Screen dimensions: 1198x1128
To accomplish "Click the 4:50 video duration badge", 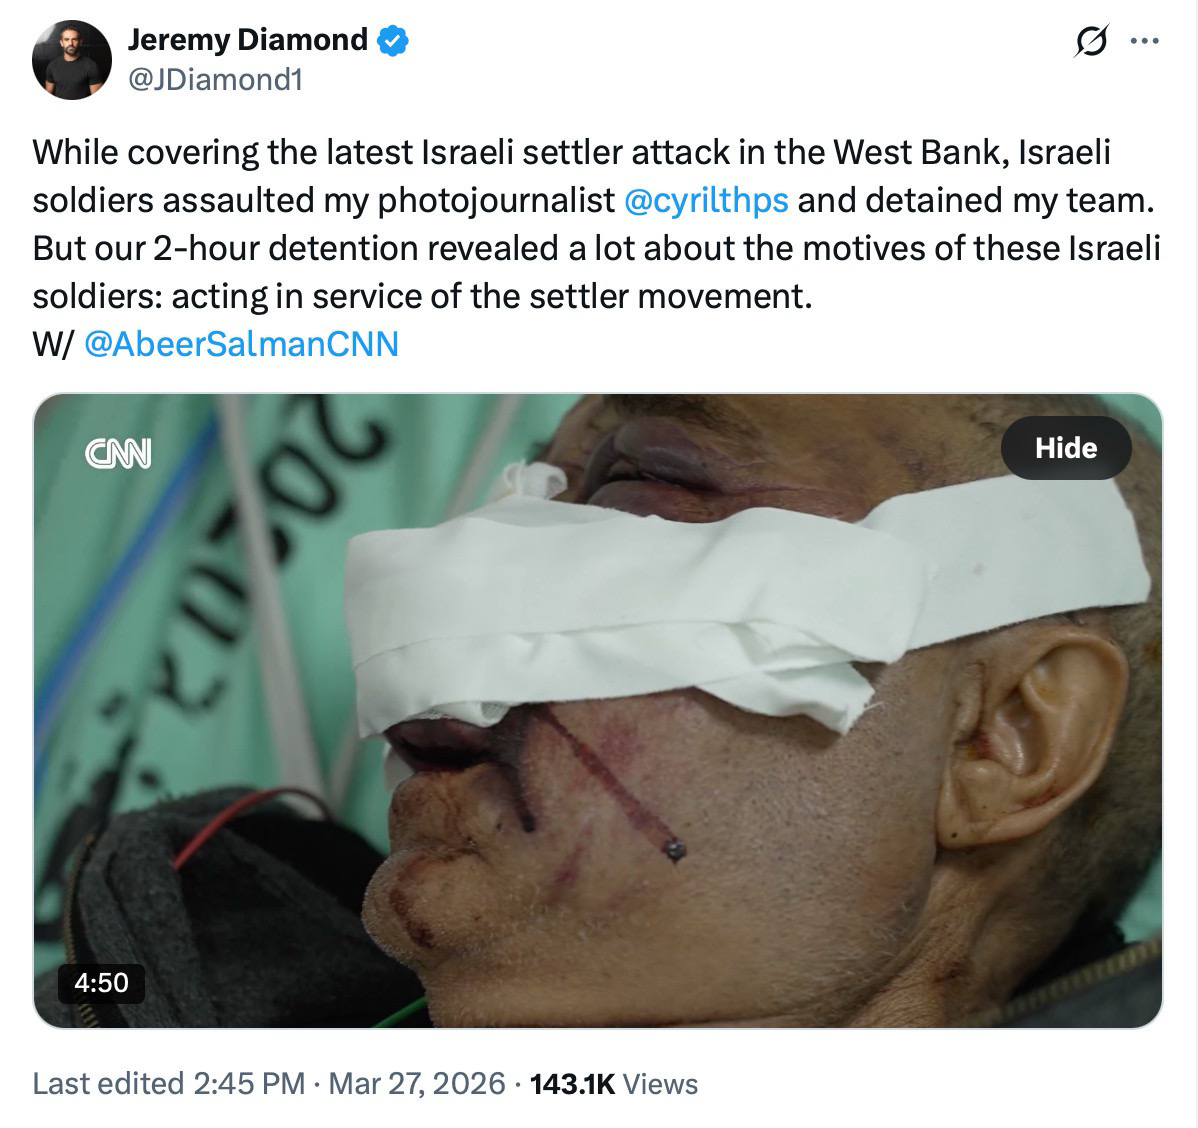I will coord(101,981).
